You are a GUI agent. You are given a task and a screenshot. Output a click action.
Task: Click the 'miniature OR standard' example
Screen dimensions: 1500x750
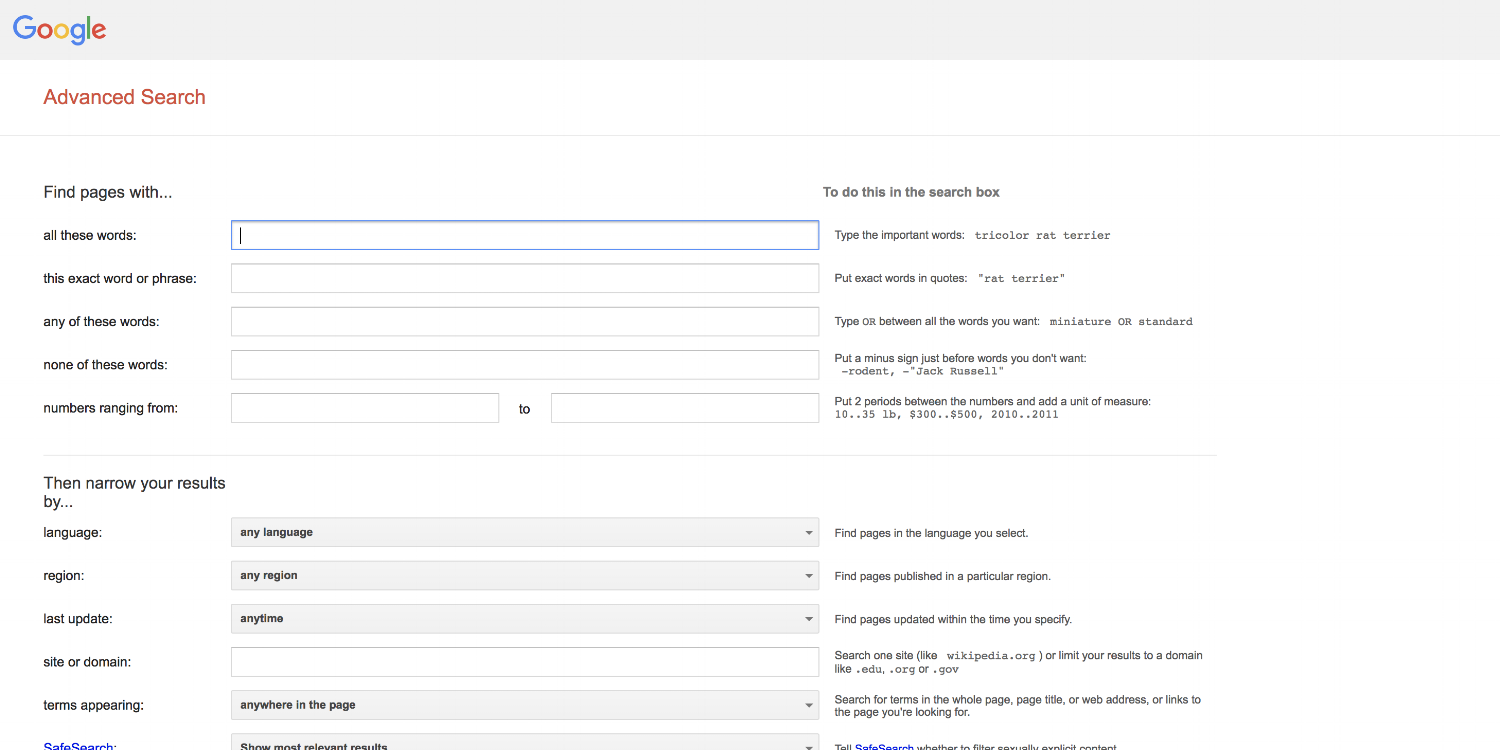click(x=1121, y=322)
